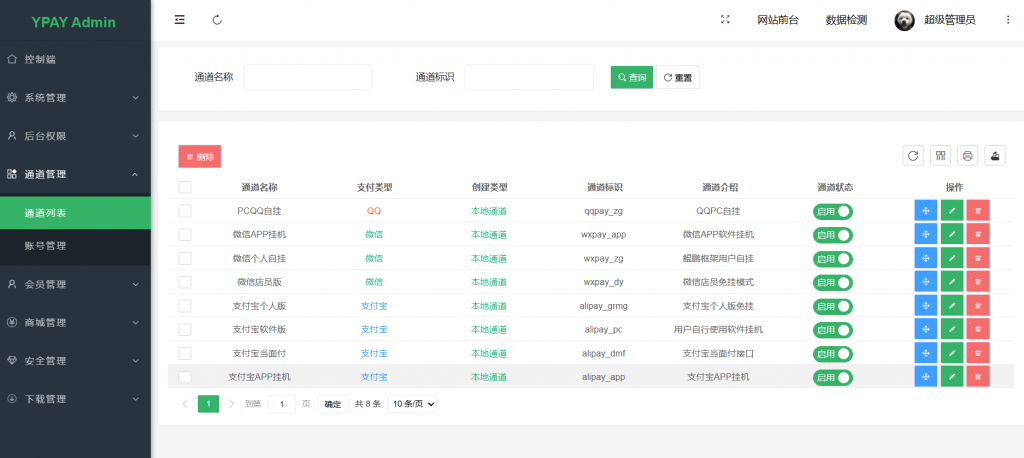
Task: Click the previous page arrow
Action: (185, 404)
